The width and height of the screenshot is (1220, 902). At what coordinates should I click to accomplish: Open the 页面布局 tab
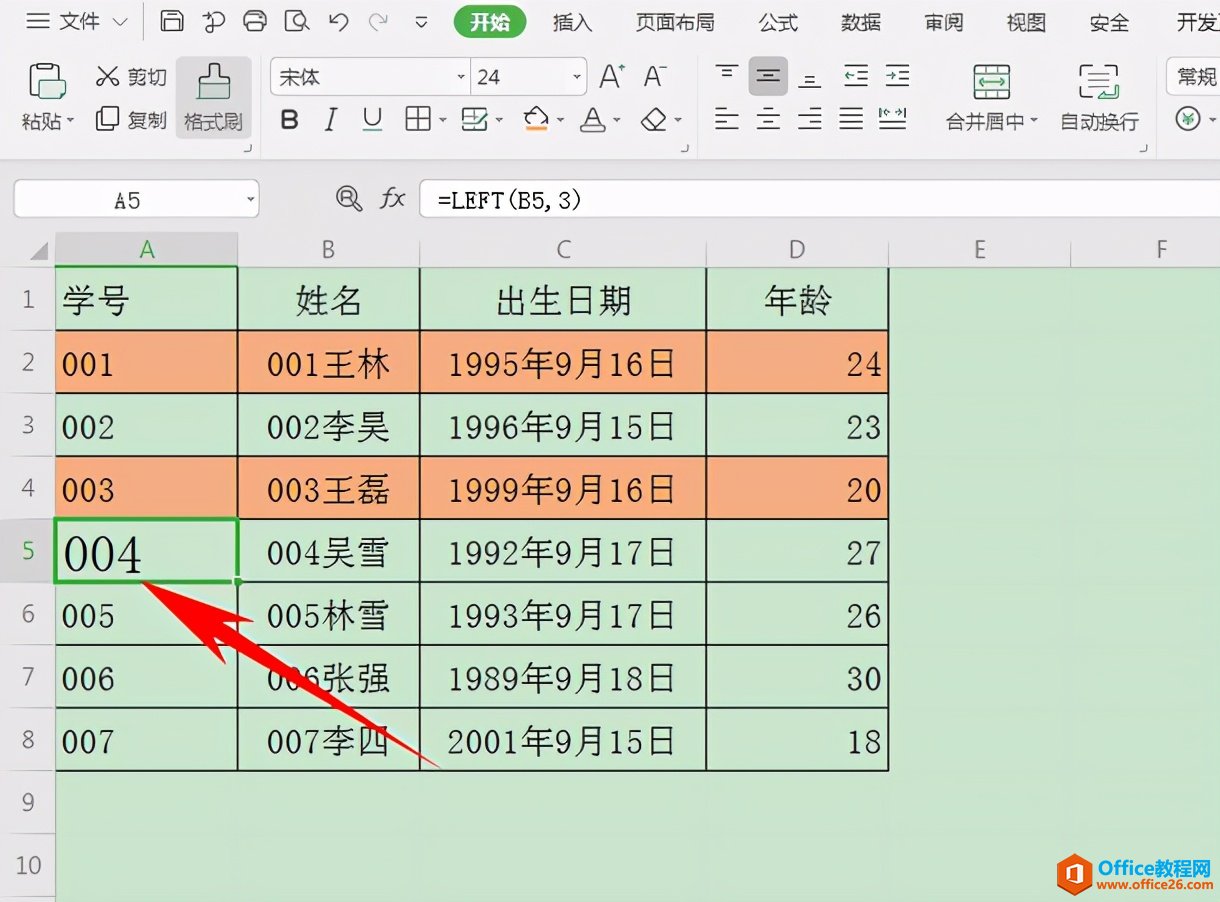[675, 22]
